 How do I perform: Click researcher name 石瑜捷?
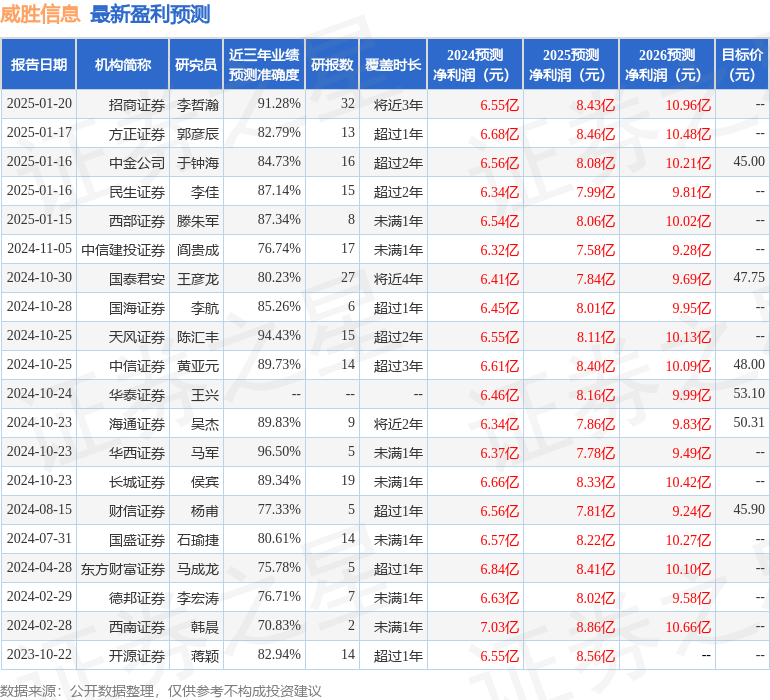click(x=198, y=539)
